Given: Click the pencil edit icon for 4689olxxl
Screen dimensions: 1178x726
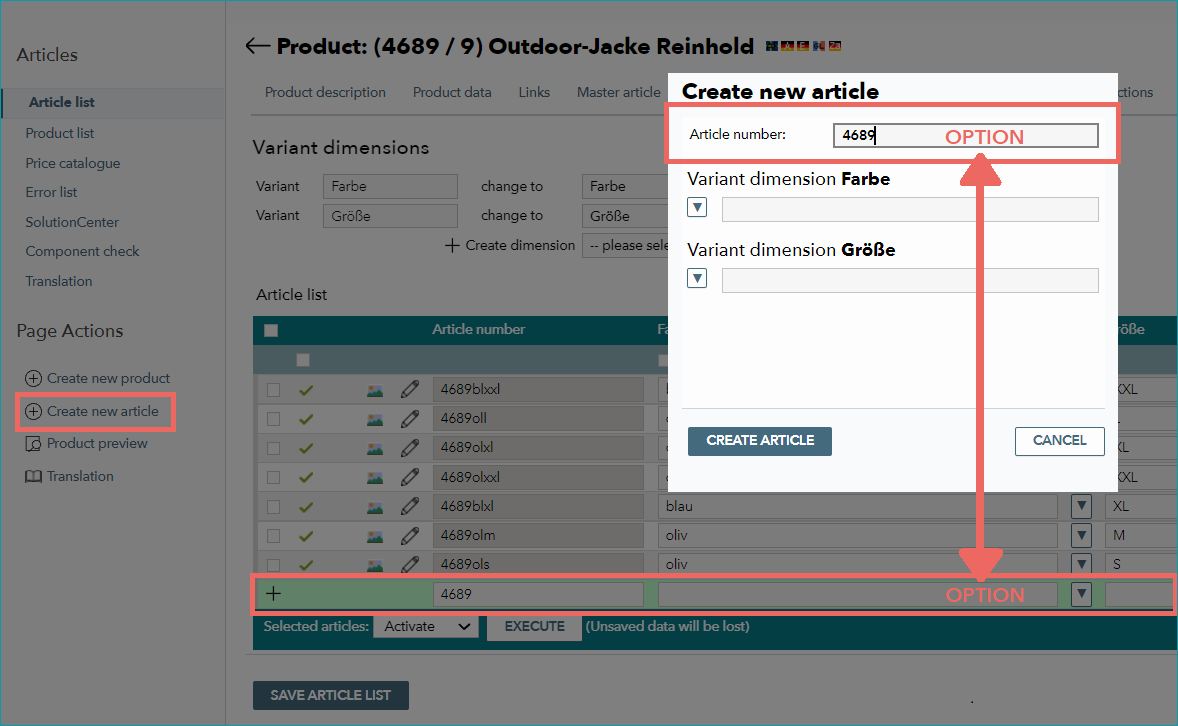Looking at the screenshot, I should coord(409,477).
